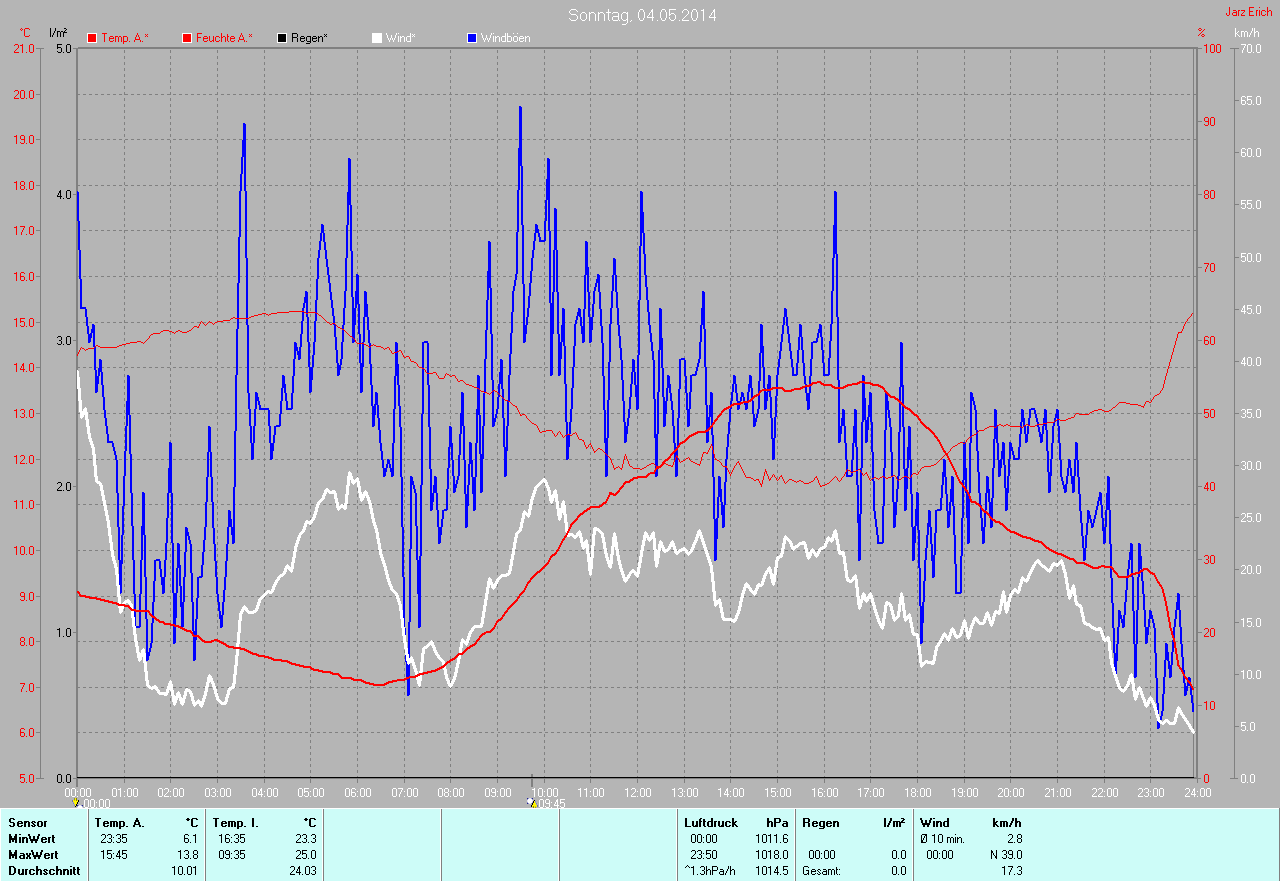This screenshot has width=1280, height=881.
Task: Click the blue Windböen legend square
Action: [472, 38]
